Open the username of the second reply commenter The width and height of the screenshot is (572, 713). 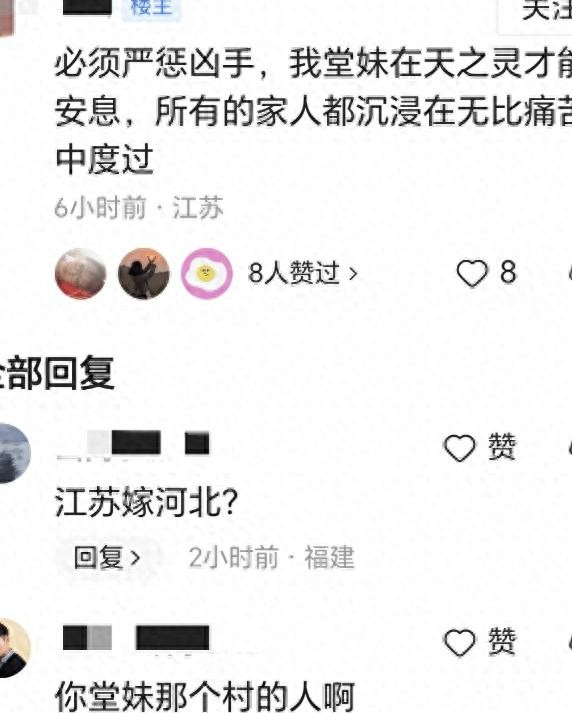click(x=136, y=638)
